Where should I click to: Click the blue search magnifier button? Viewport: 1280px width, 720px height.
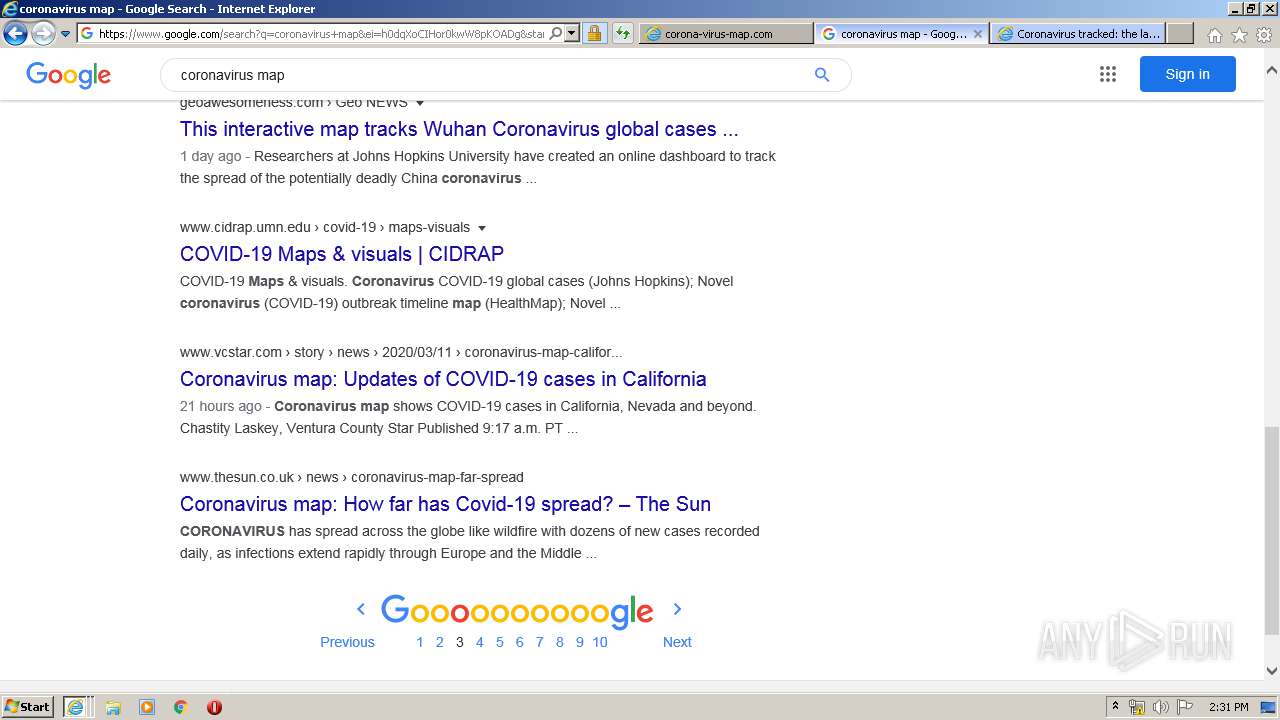(x=822, y=75)
